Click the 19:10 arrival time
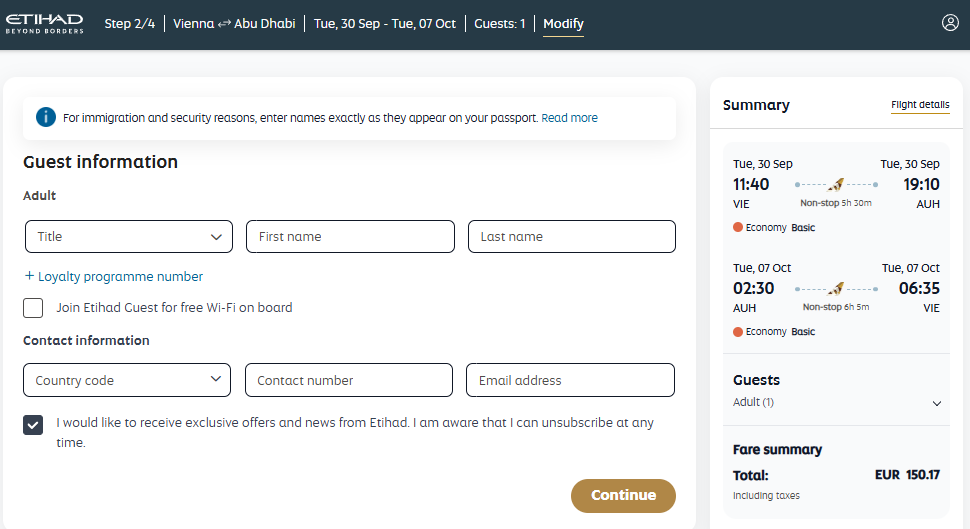The image size is (970, 529). pyautogui.click(x=921, y=184)
